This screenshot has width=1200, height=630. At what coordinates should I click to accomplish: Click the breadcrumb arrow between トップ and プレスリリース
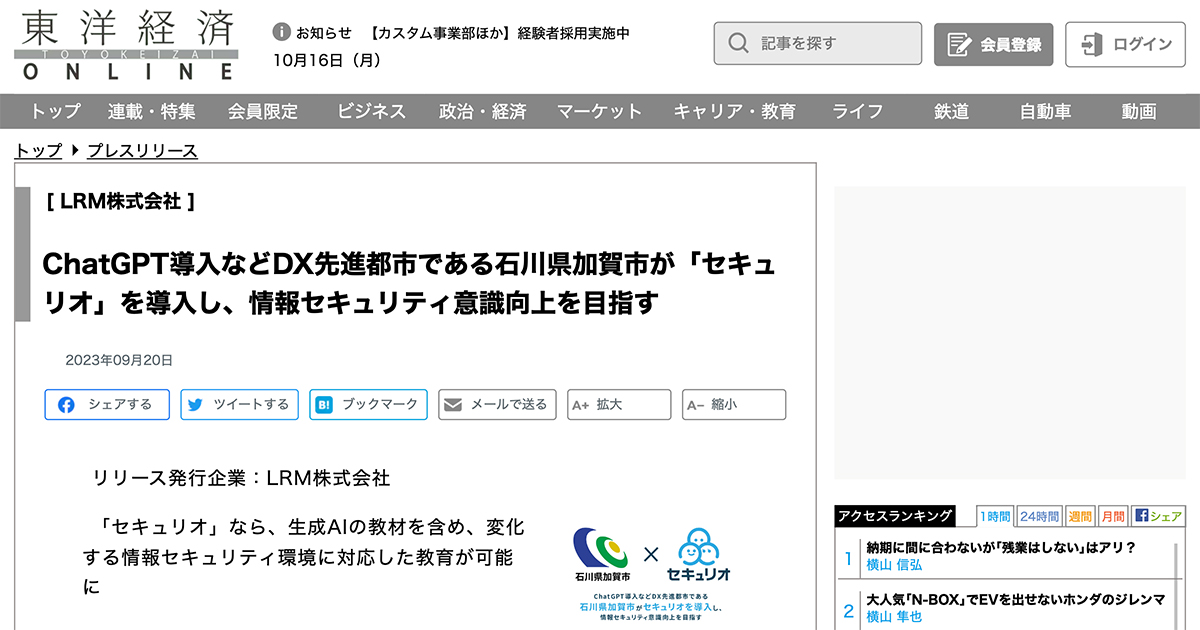click(x=75, y=151)
